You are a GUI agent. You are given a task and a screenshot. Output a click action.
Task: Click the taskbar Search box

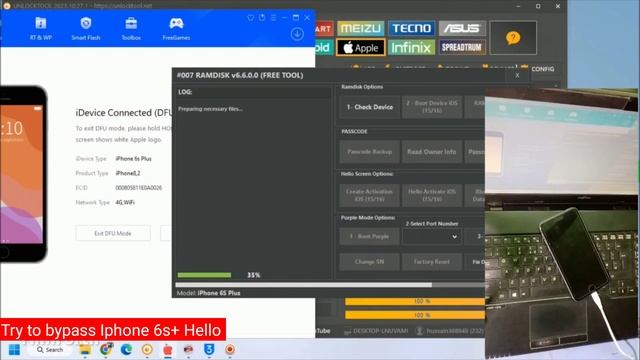50,350
